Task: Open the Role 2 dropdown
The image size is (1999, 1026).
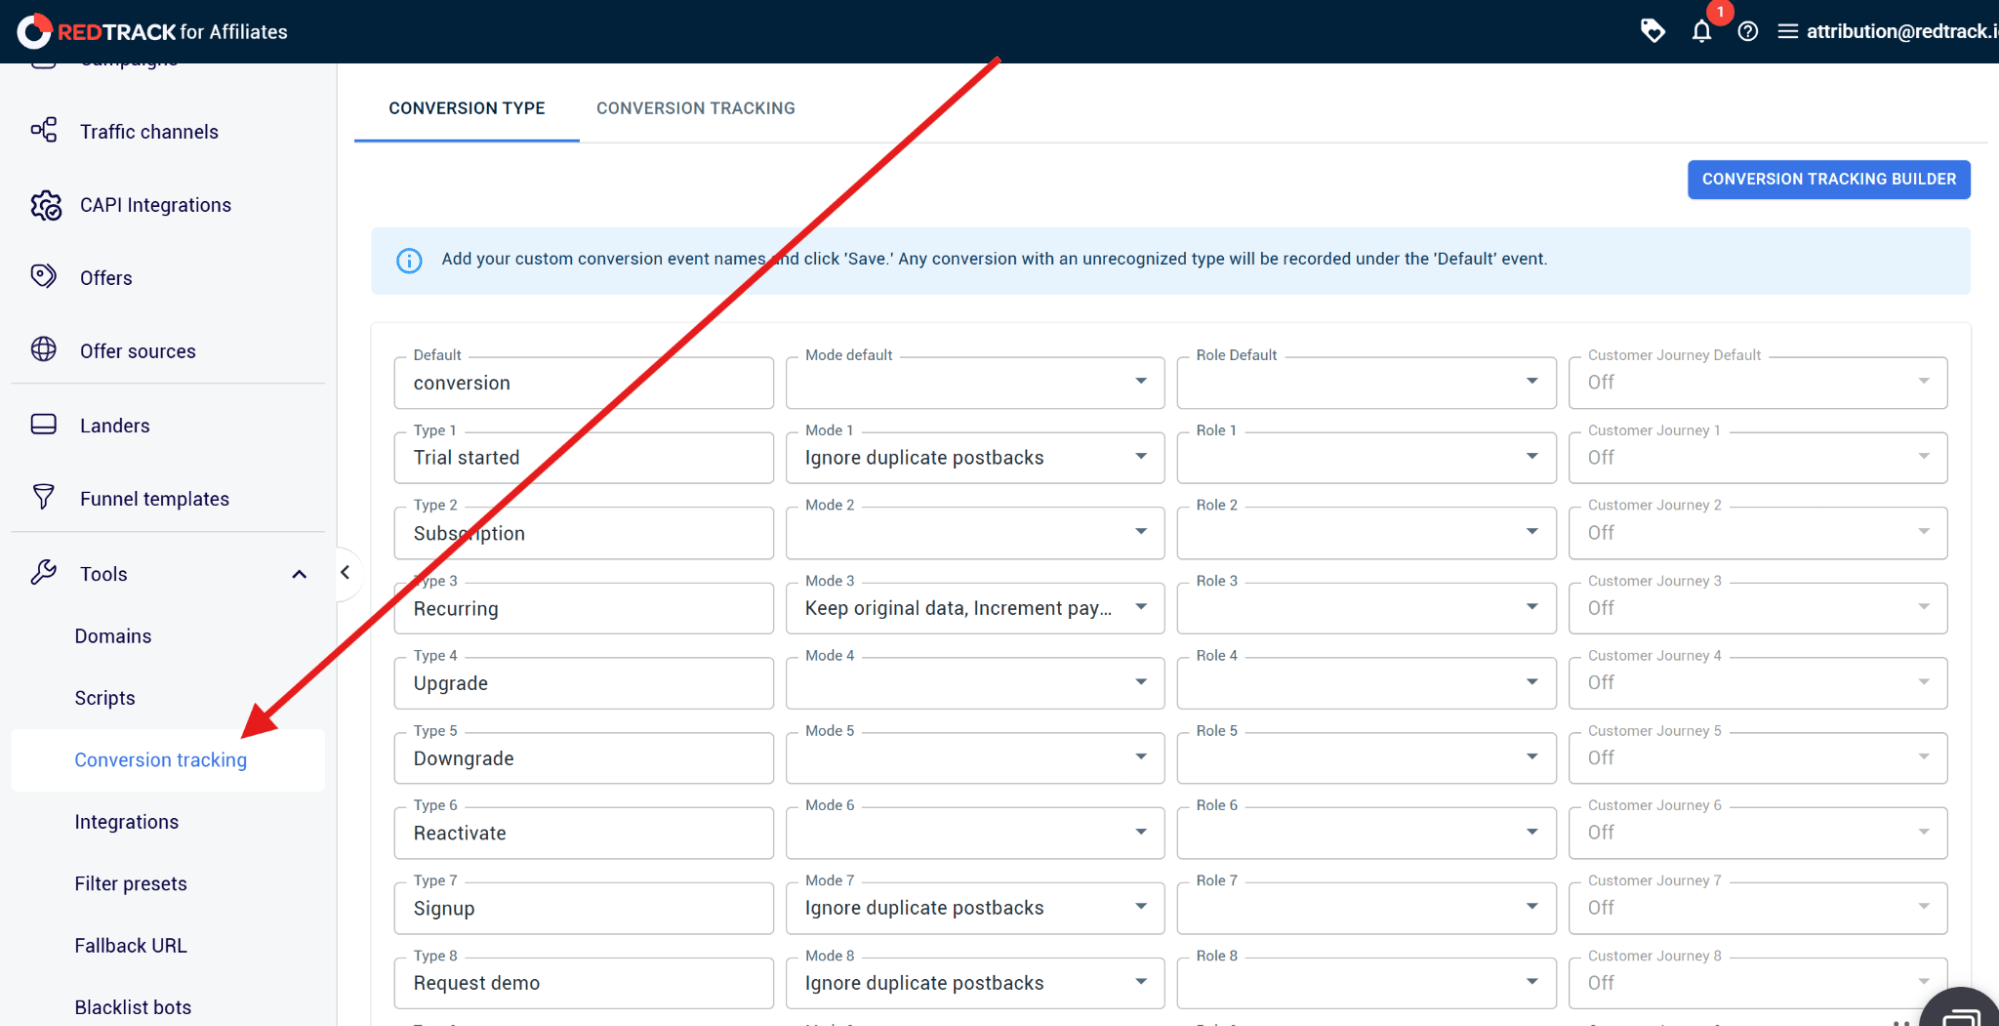Action: [1366, 533]
